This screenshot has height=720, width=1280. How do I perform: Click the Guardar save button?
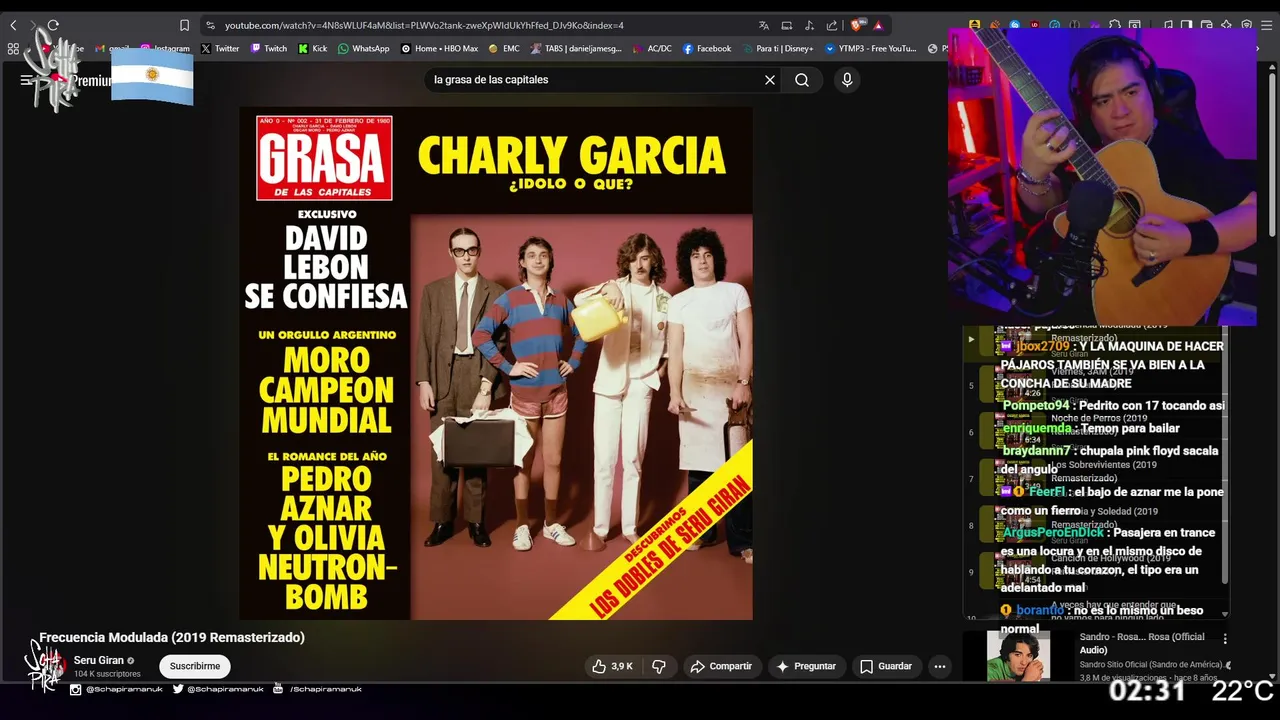(886, 666)
